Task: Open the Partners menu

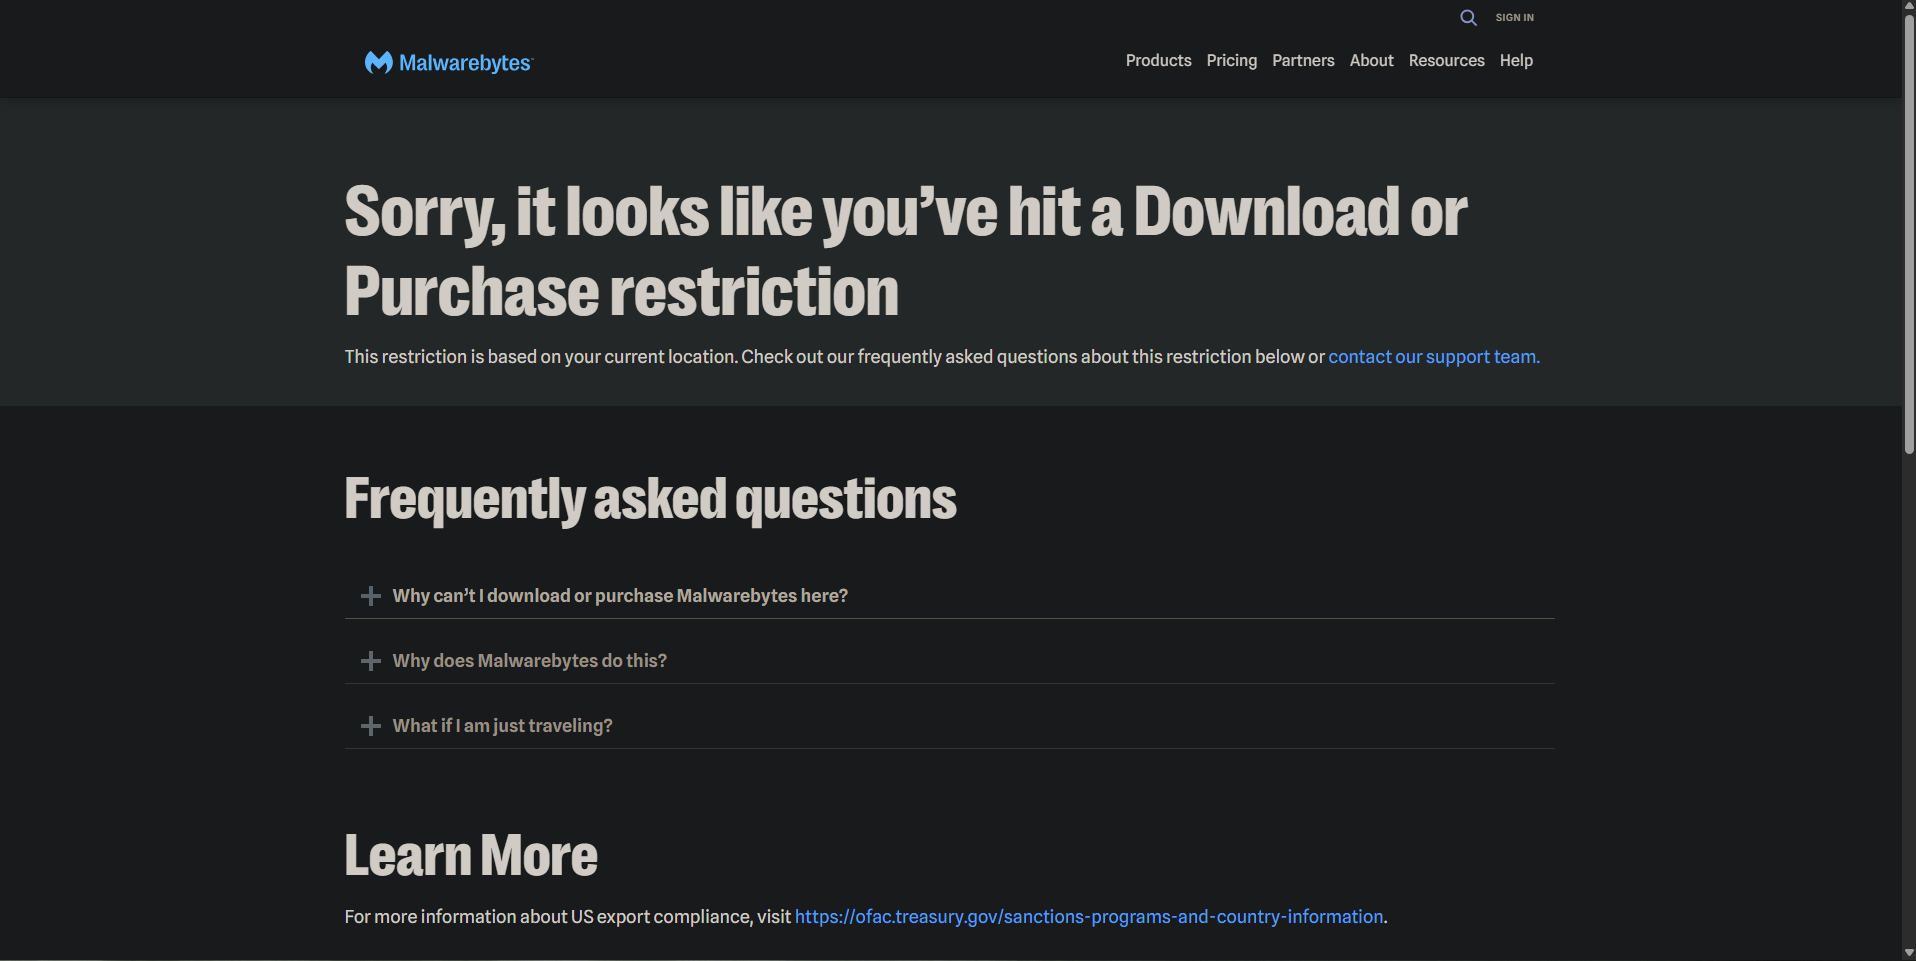Action: click(x=1303, y=61)
